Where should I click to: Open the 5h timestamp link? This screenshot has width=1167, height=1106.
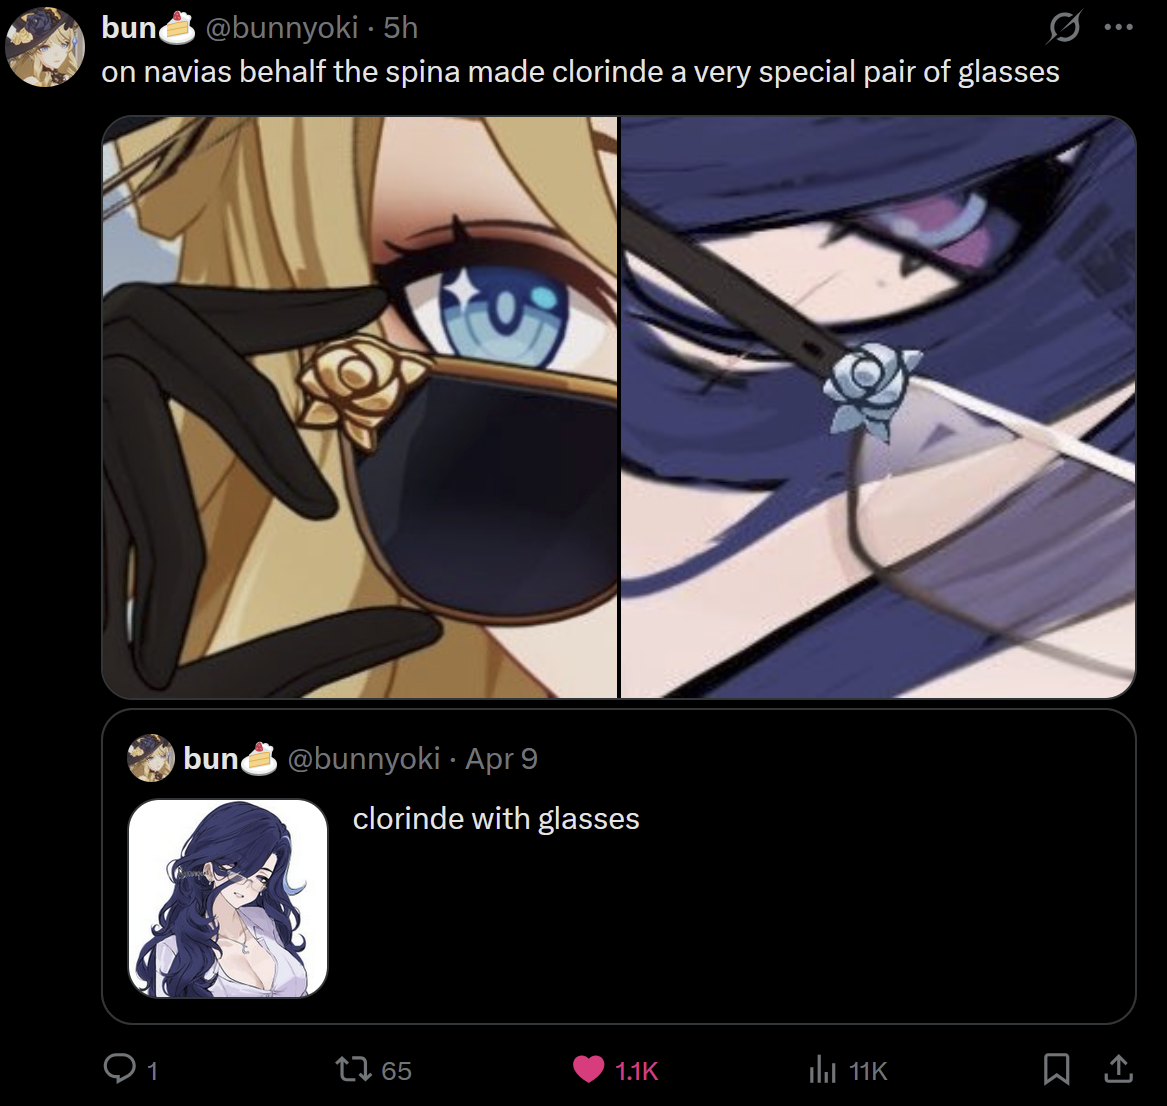coord(401,28)
